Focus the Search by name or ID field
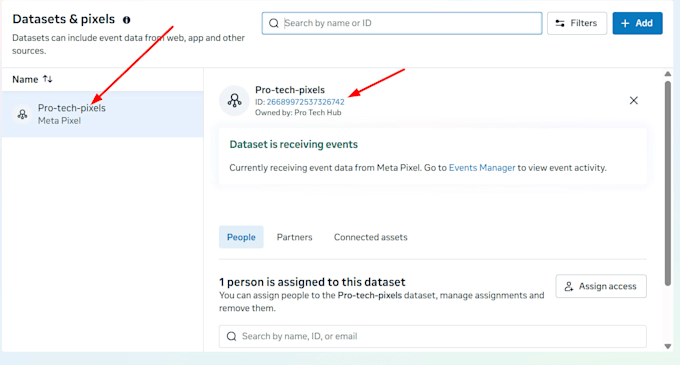Screen dimensions: 680x365 (402, 23)
